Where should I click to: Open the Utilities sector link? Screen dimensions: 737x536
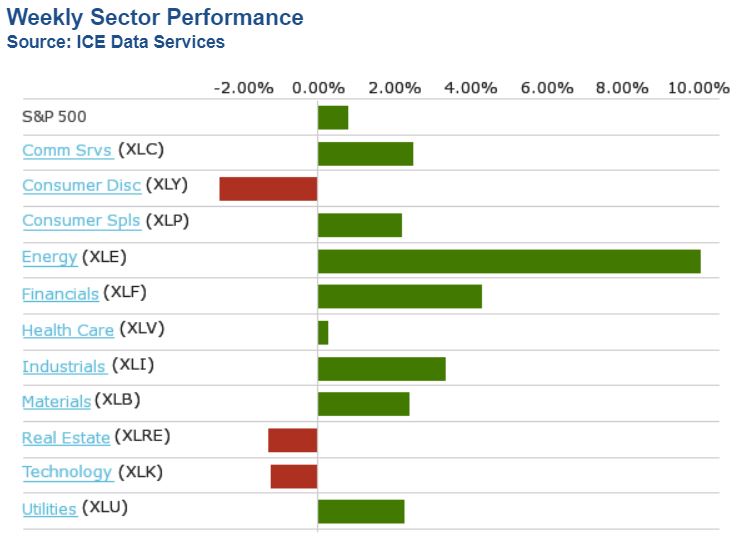click(x=49, y=510)
